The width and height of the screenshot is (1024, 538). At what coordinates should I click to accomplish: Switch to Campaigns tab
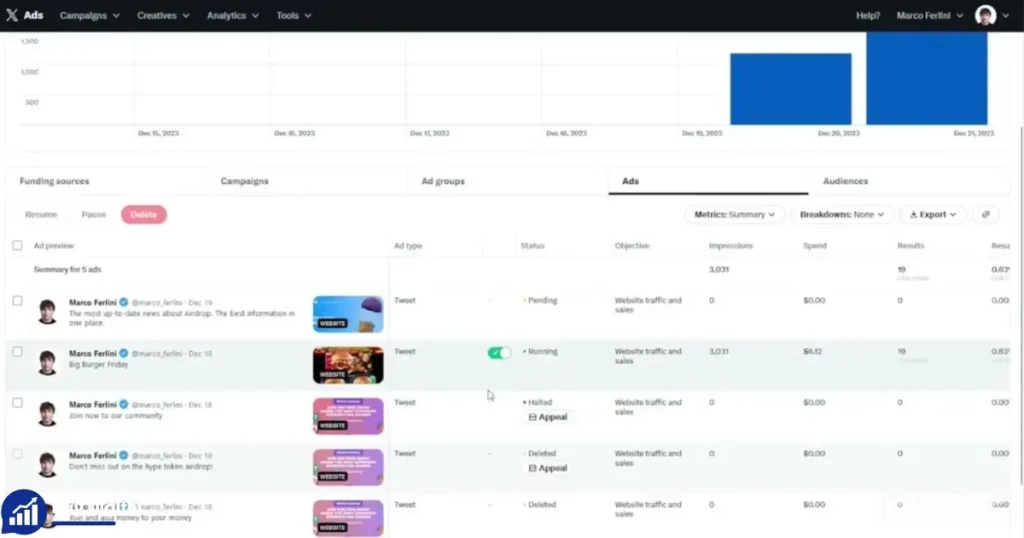[244, 181]
